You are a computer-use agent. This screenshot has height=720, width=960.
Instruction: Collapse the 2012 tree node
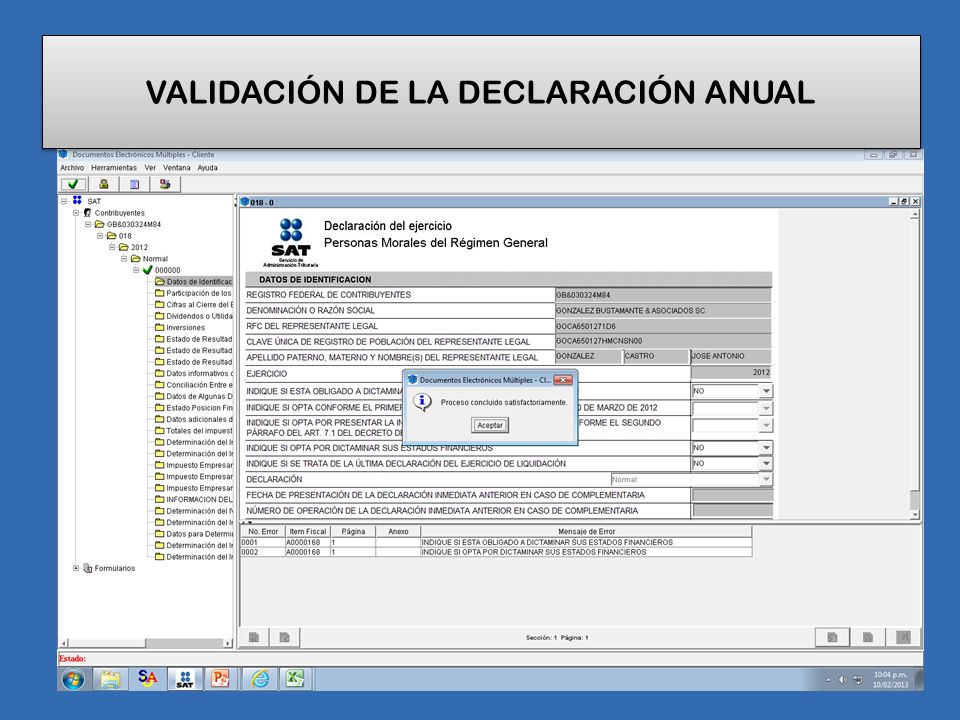tap(112, 247)
